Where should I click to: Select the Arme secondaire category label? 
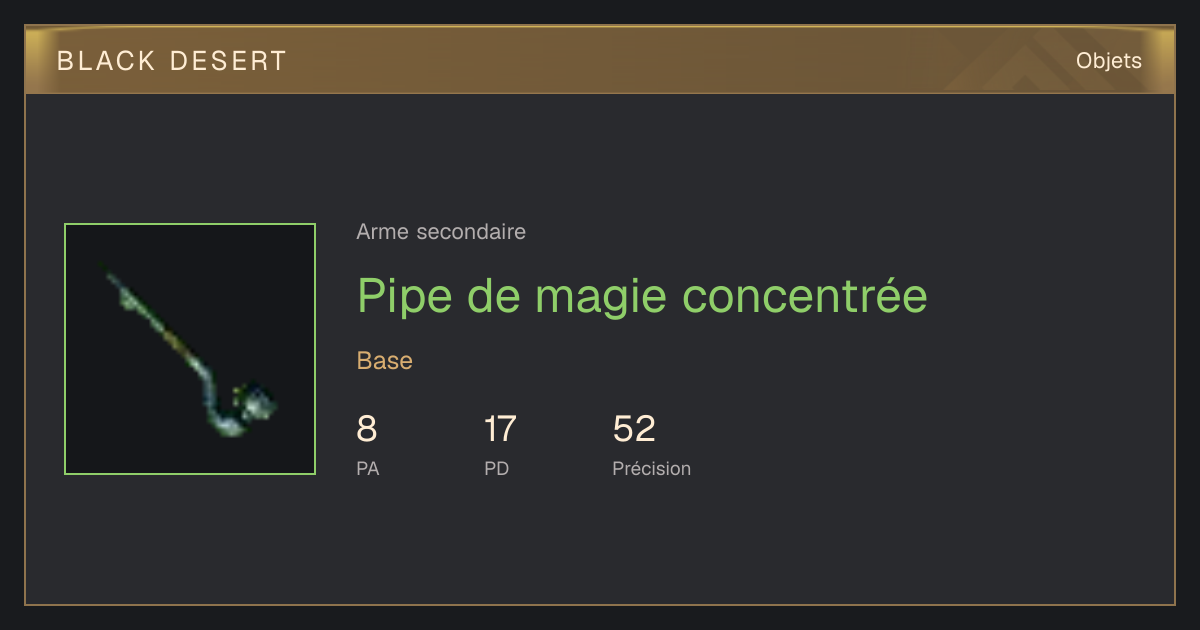point(441,232)
